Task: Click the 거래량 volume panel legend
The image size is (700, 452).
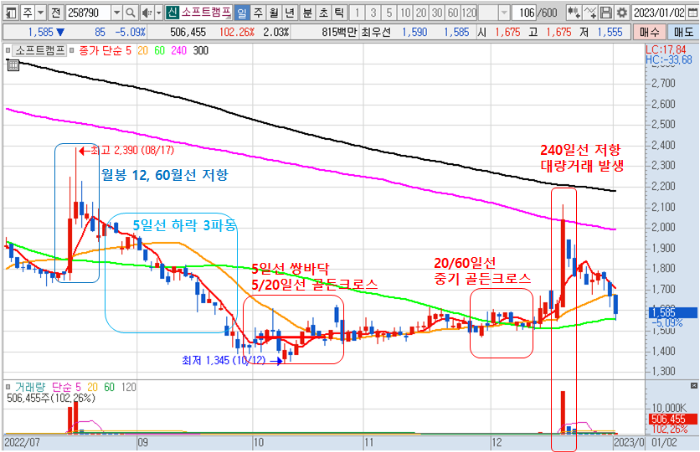Action: click(30, 387)
